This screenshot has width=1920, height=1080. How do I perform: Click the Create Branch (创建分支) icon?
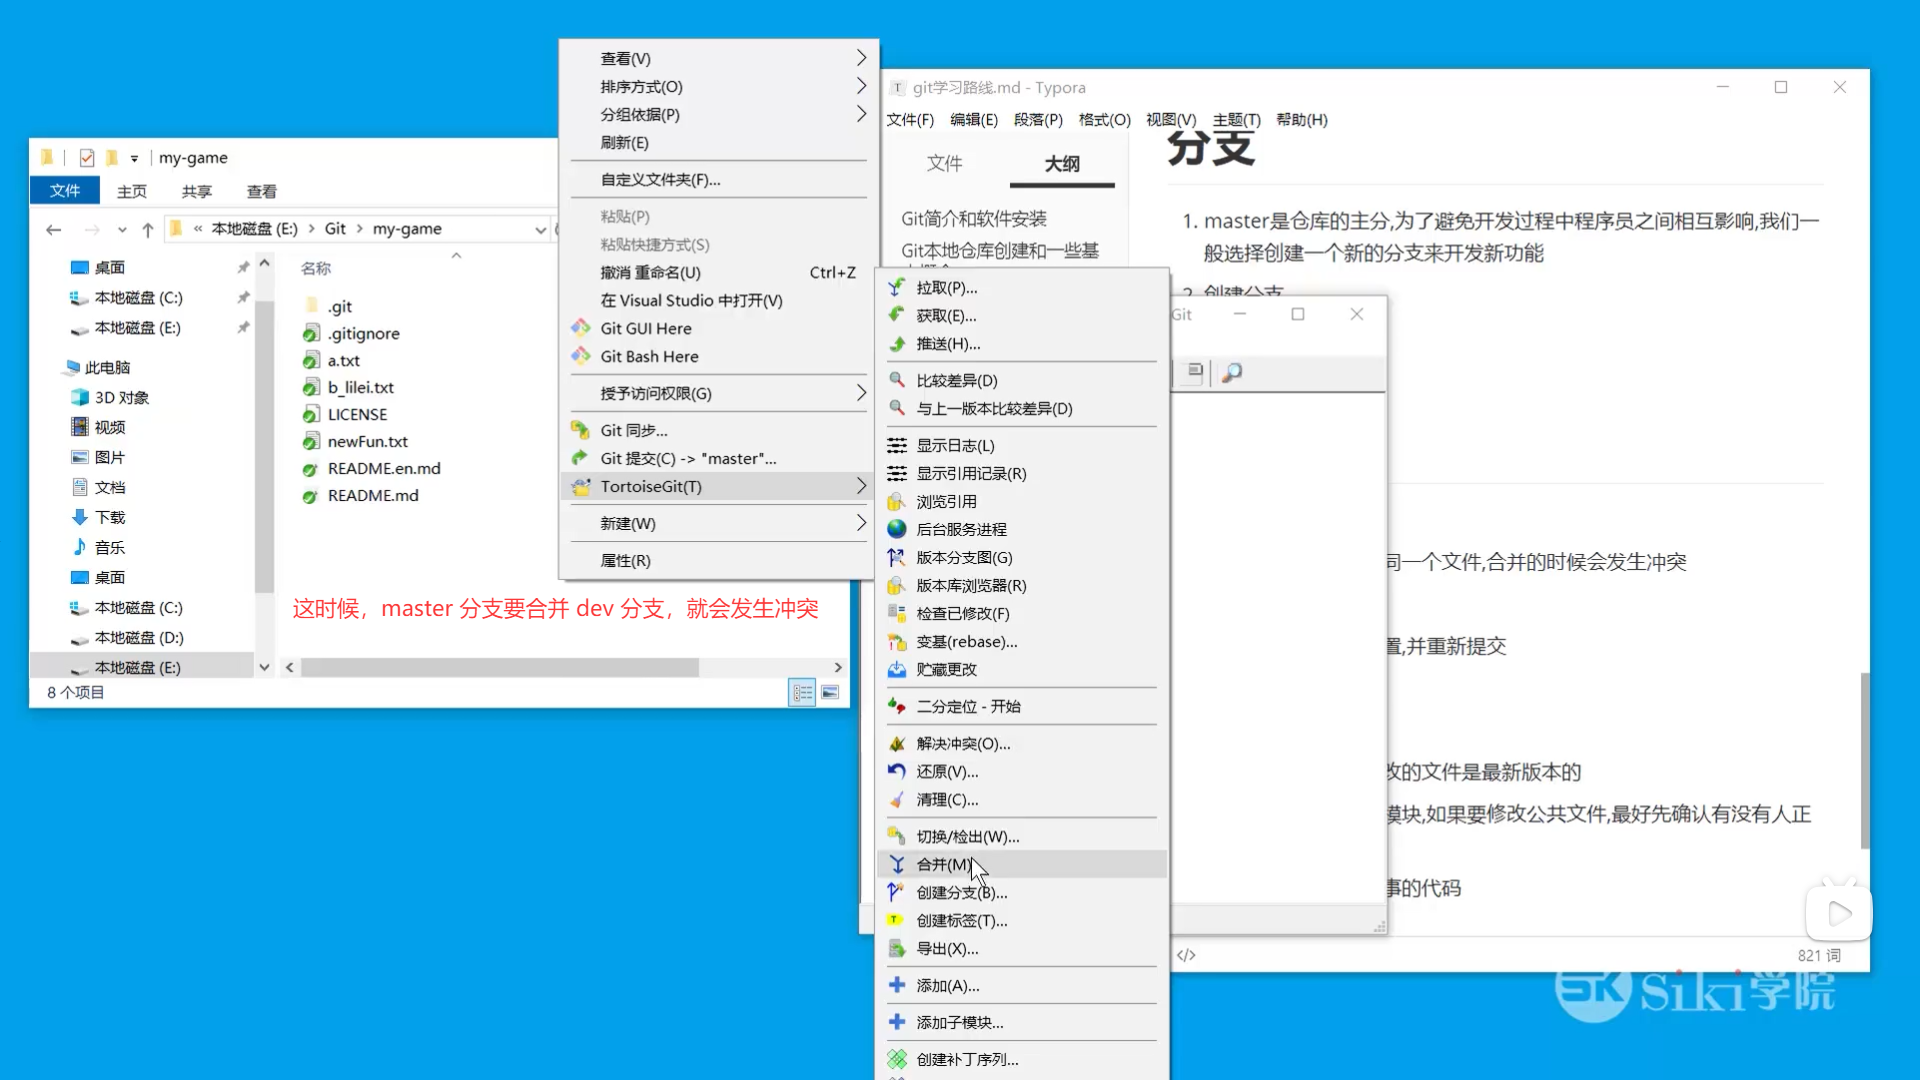(897, 893)
